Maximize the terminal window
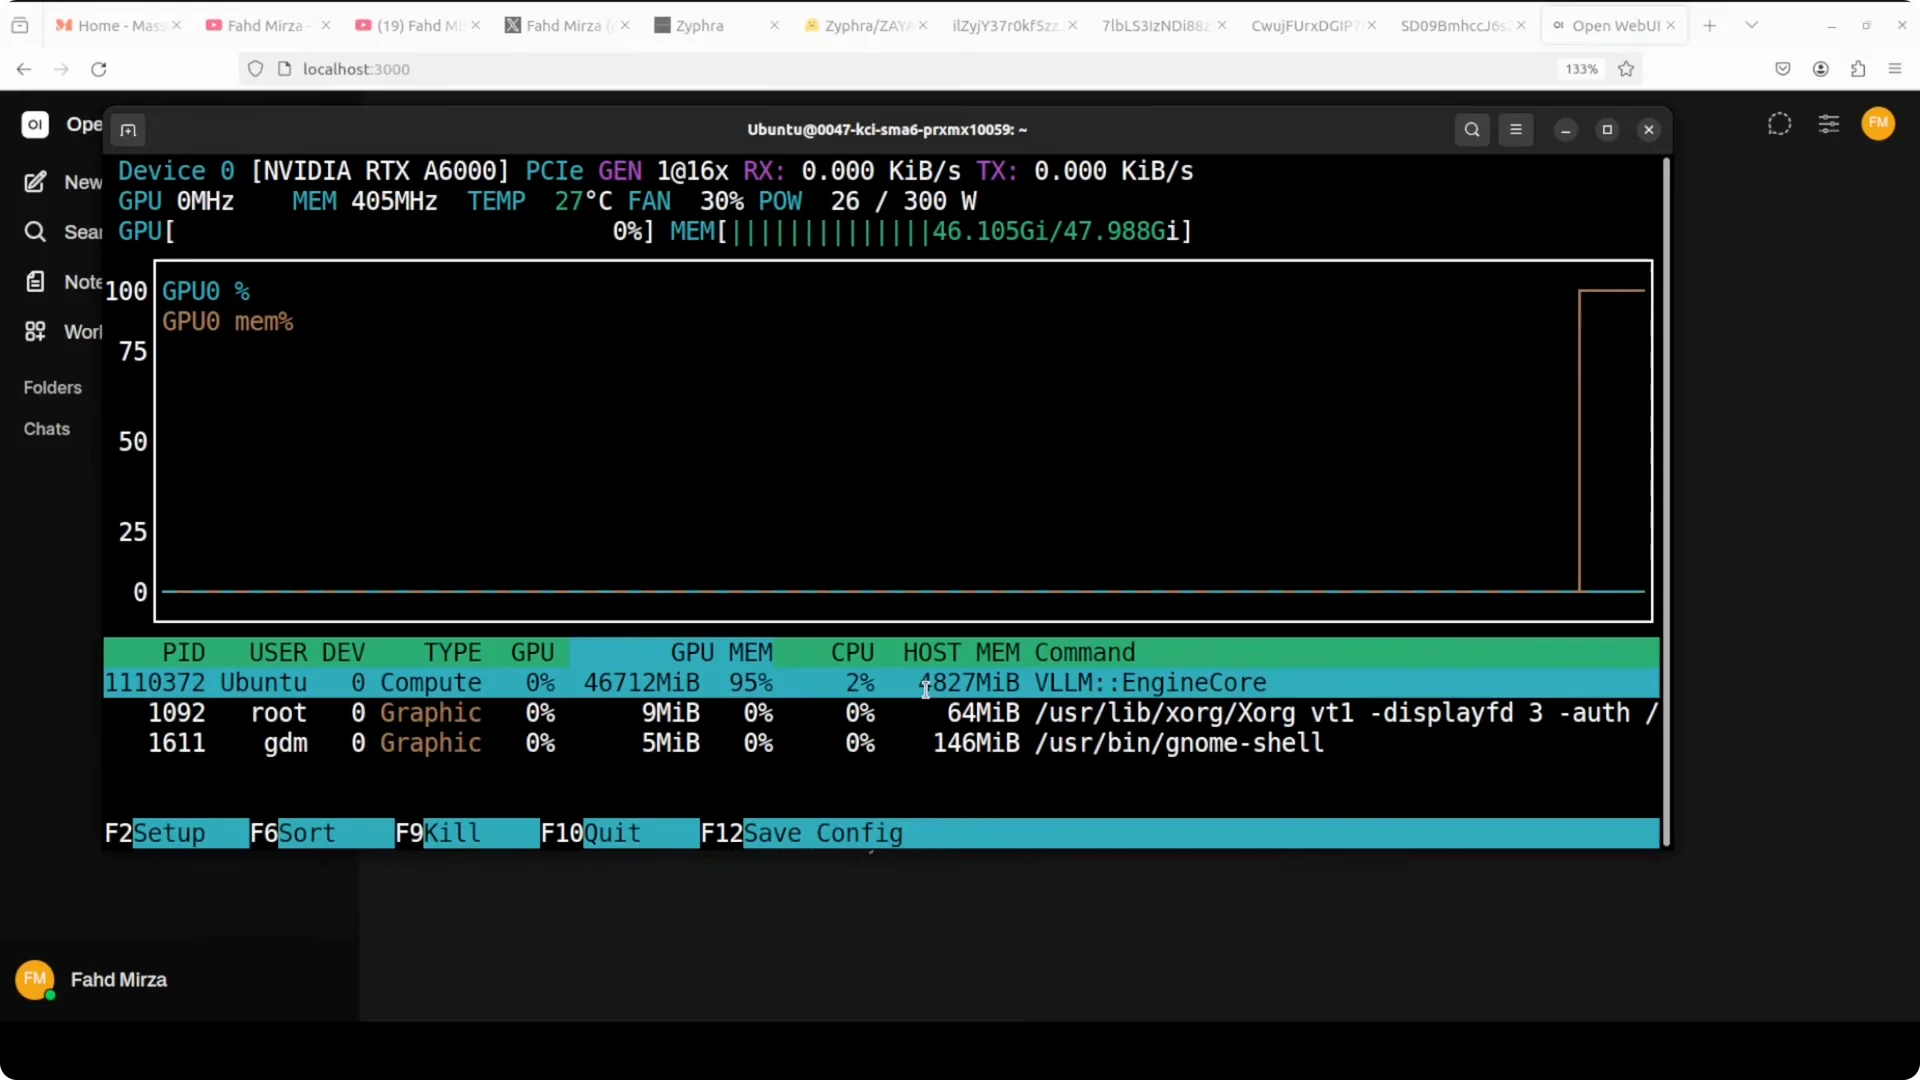1920x1080 pixels. 1607,130
